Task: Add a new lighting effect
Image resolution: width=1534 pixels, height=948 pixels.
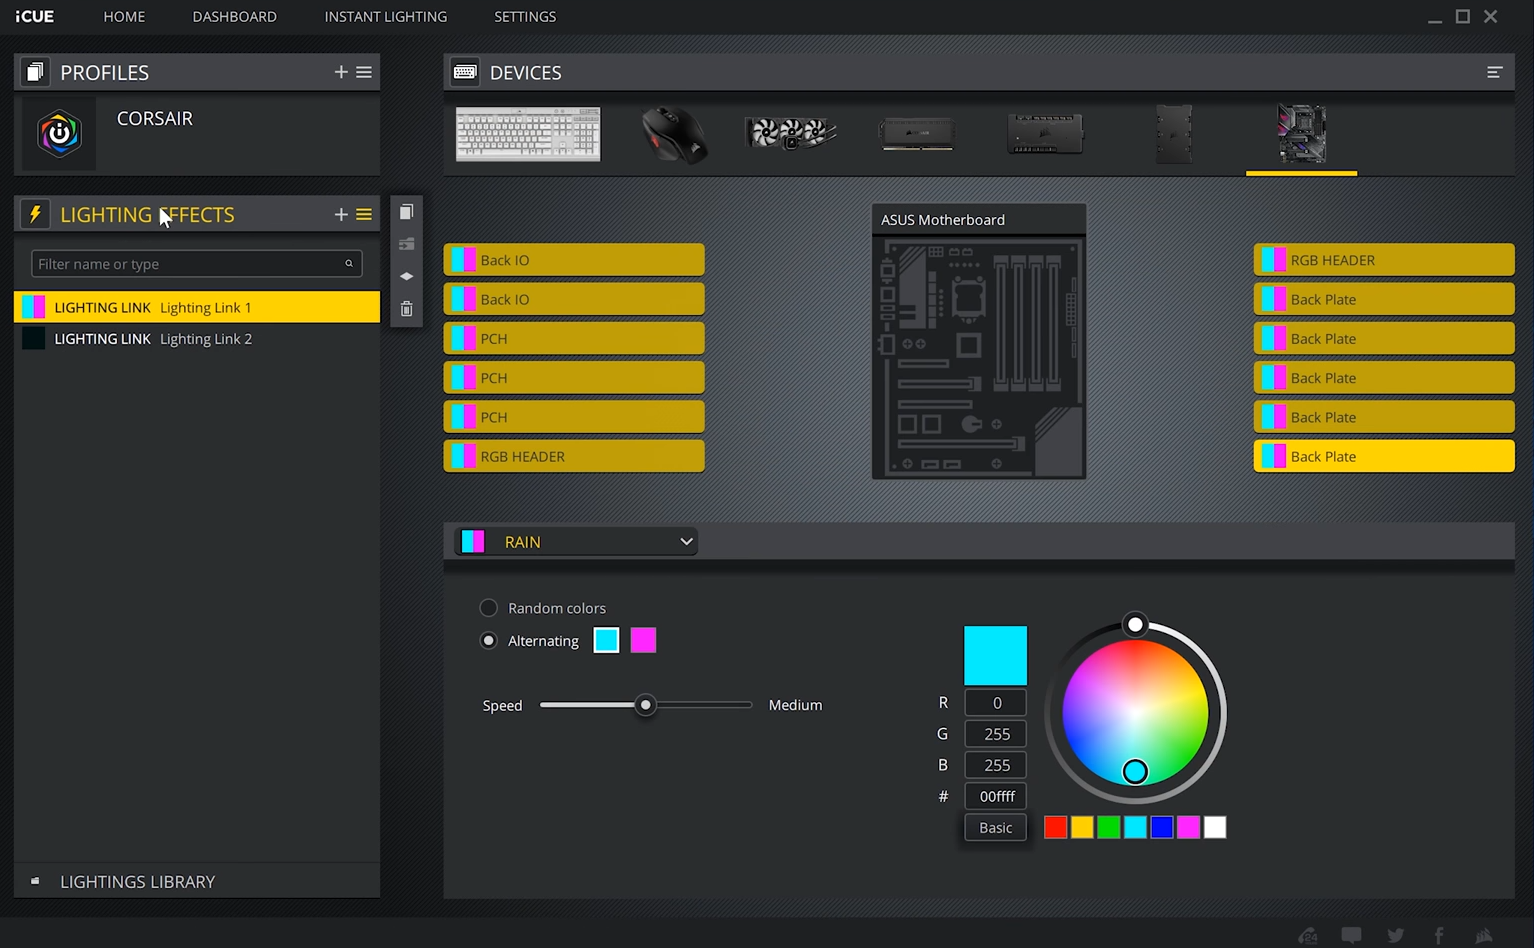Action: (341, 214)
